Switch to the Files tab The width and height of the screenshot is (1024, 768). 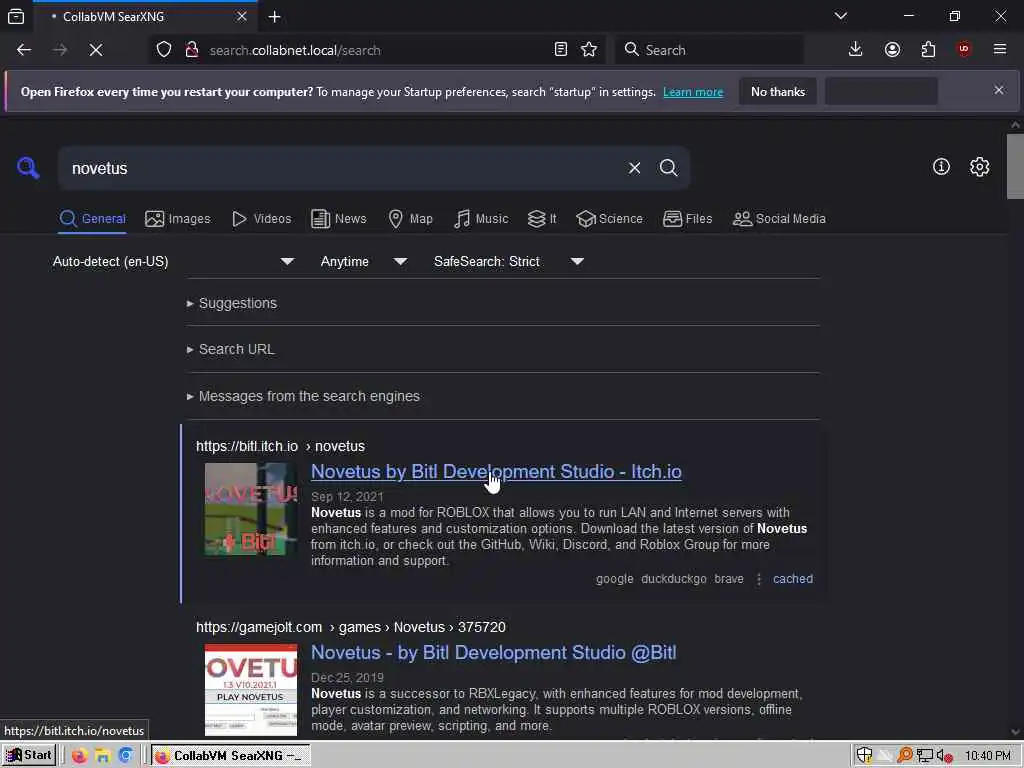tap(687, 219)
